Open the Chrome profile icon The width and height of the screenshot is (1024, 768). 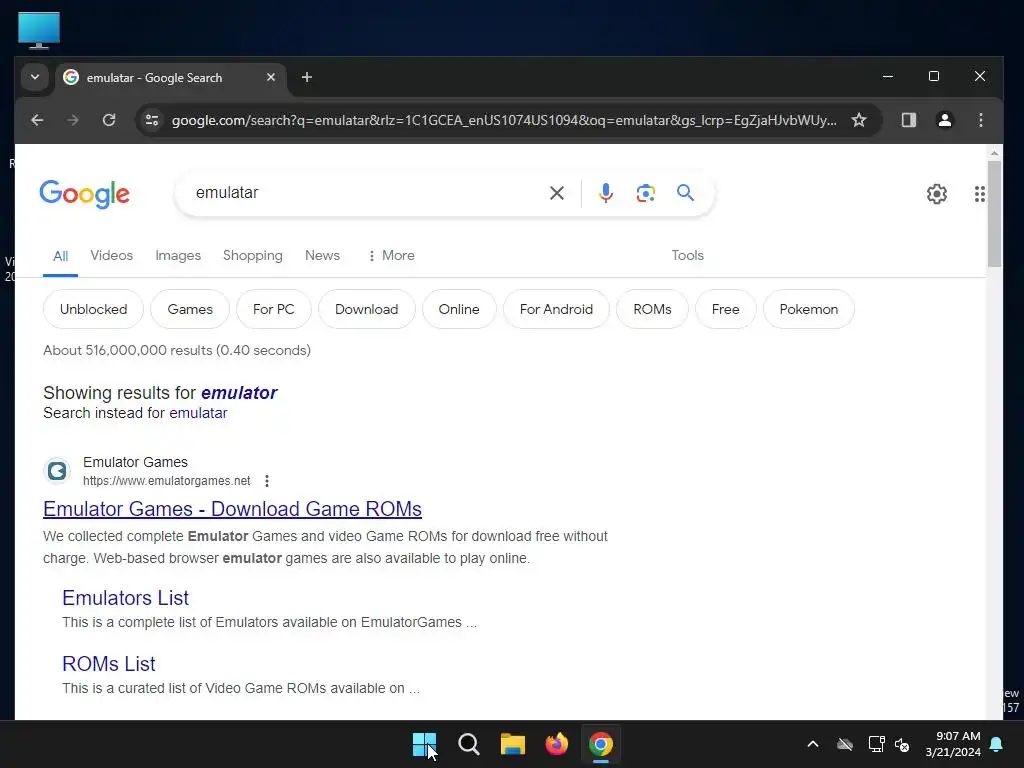pyautogui.click(x=944, y=120)
